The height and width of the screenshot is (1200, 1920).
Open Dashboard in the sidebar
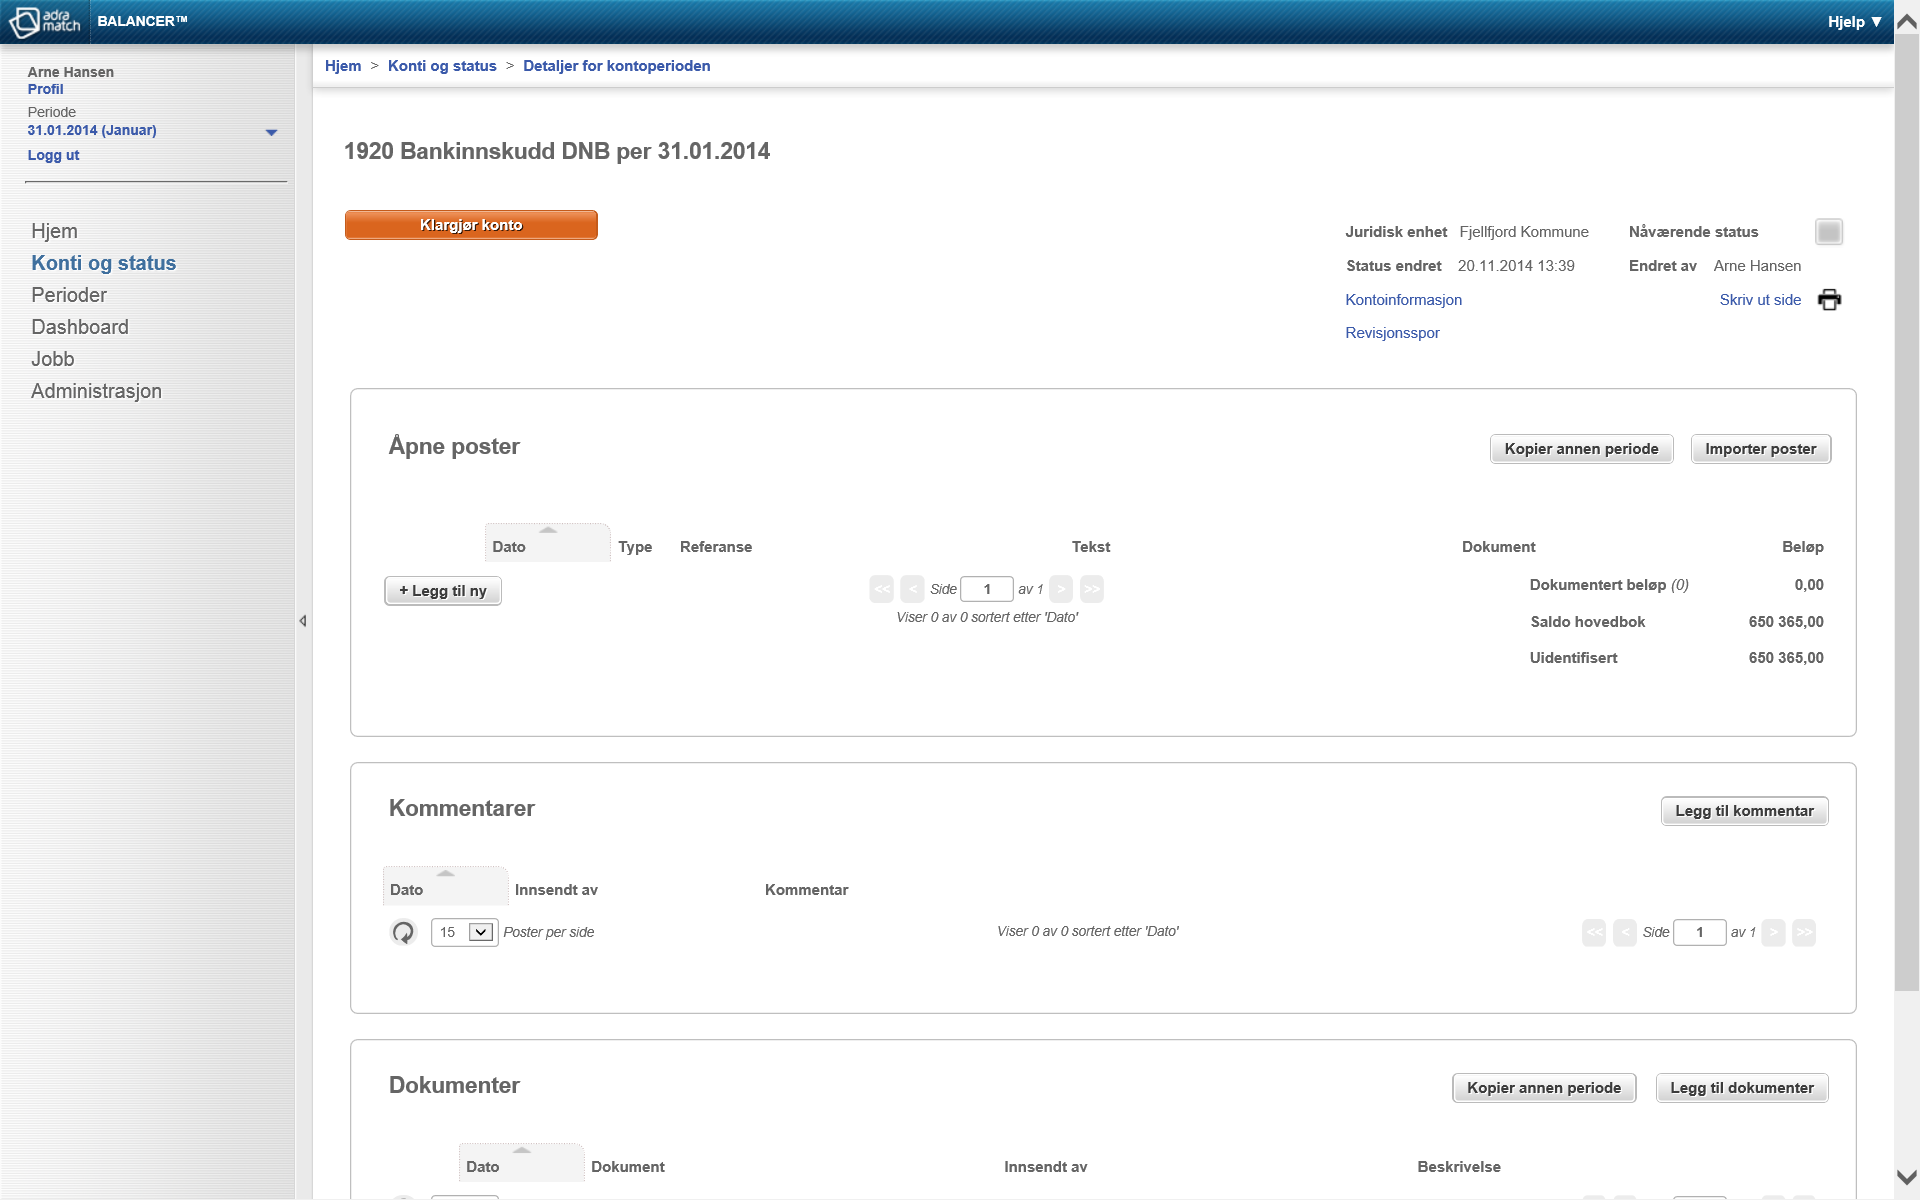(x=80, y=327)
